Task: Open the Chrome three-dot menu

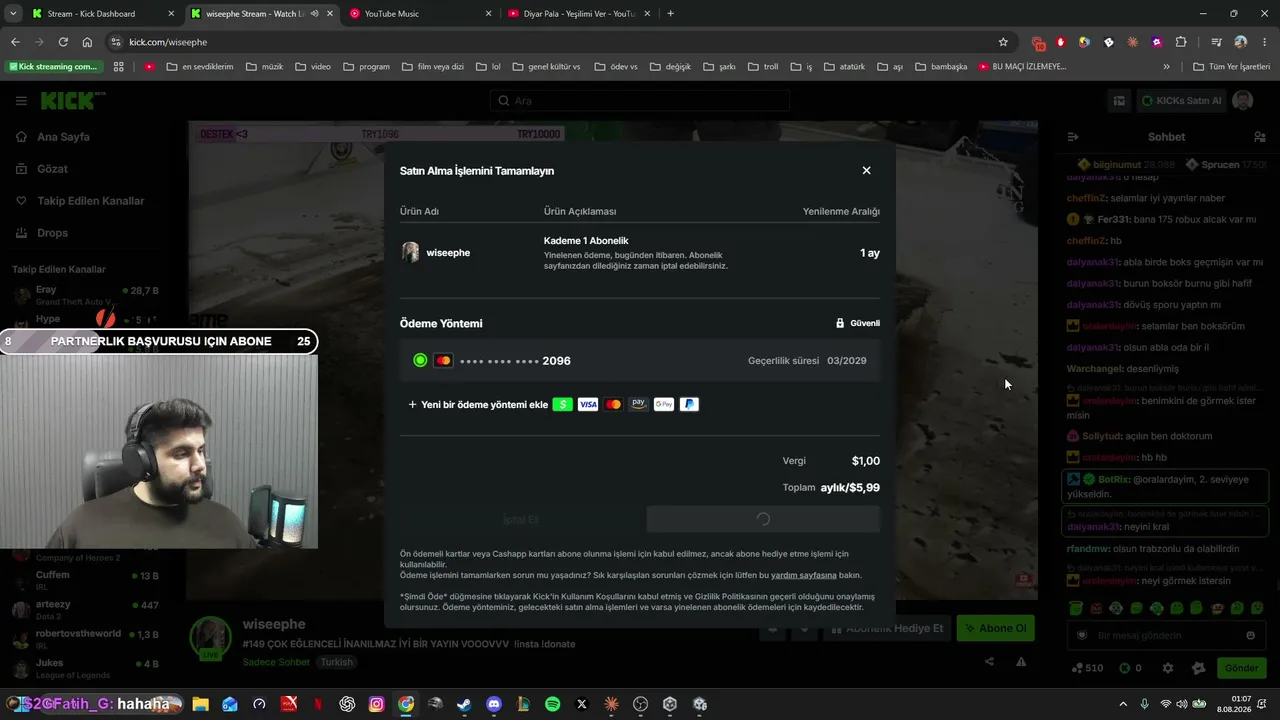Action: (1264, 42)
